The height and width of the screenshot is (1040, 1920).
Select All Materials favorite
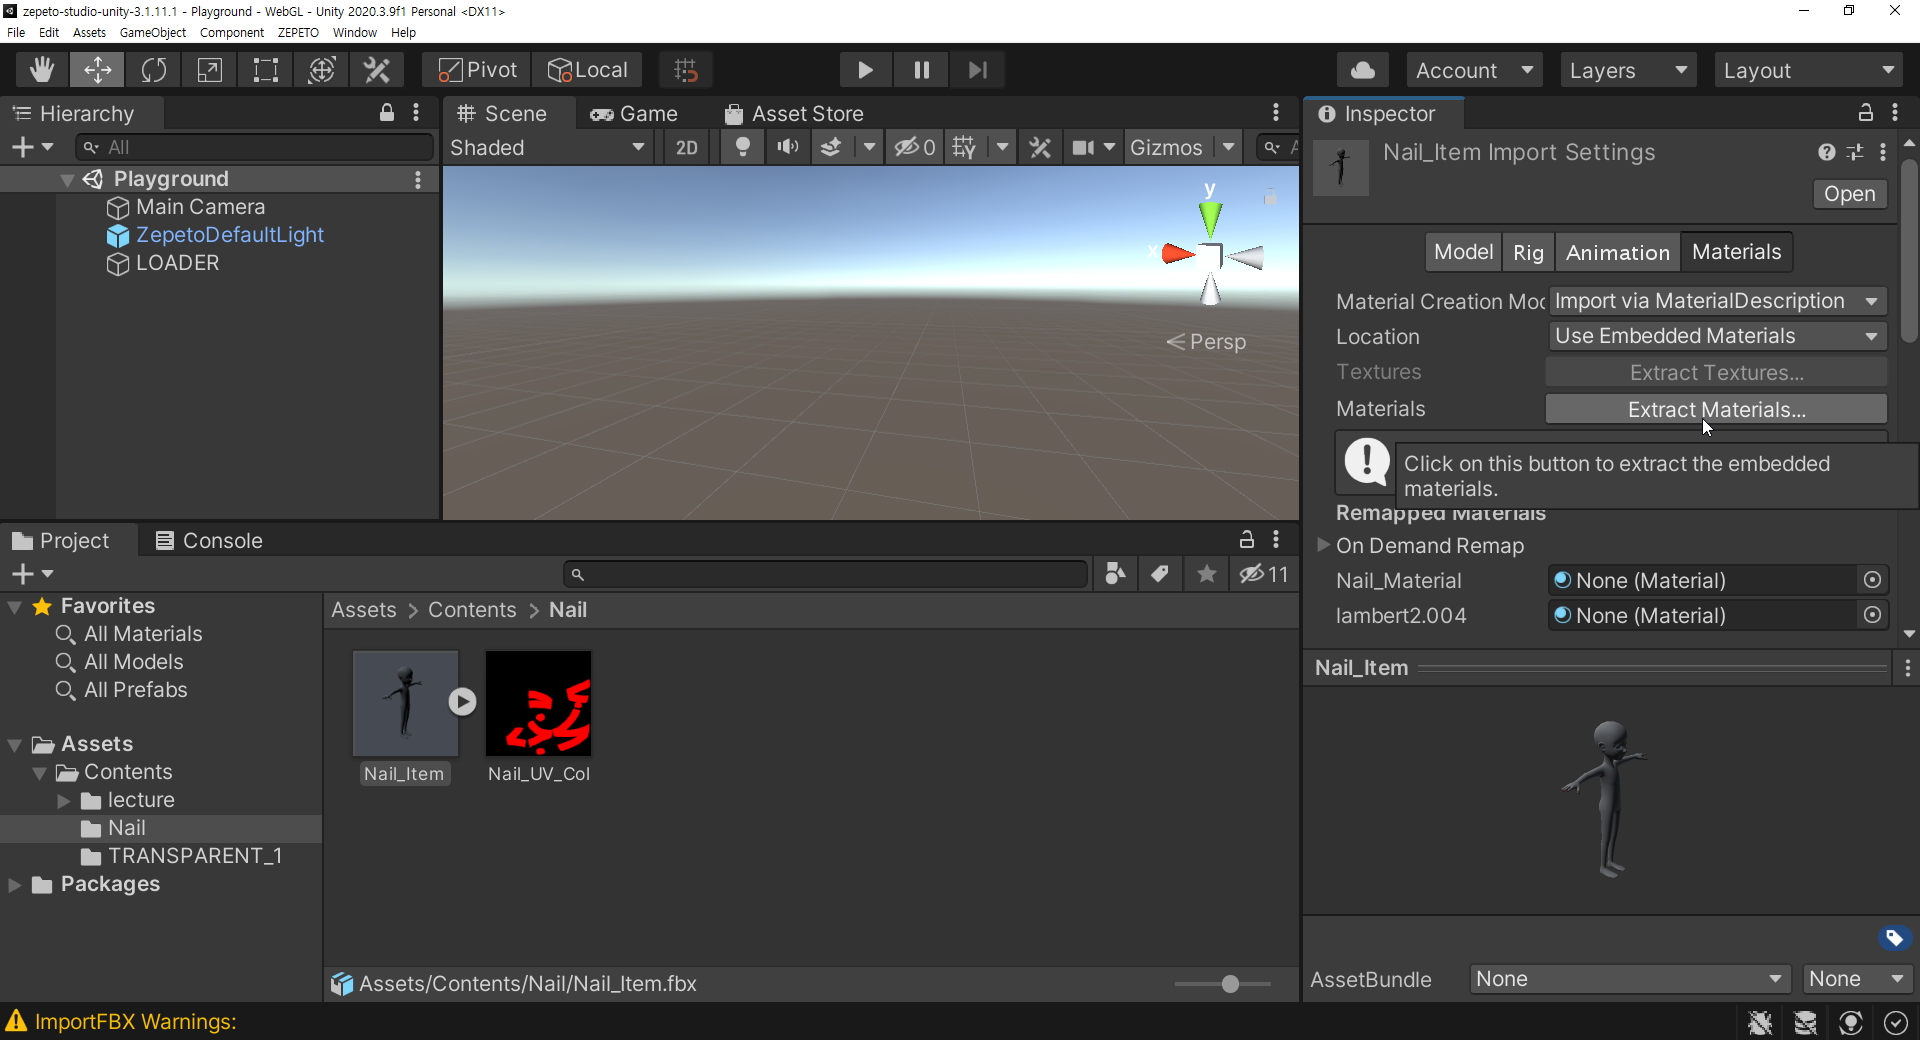[x=143, y=634]
